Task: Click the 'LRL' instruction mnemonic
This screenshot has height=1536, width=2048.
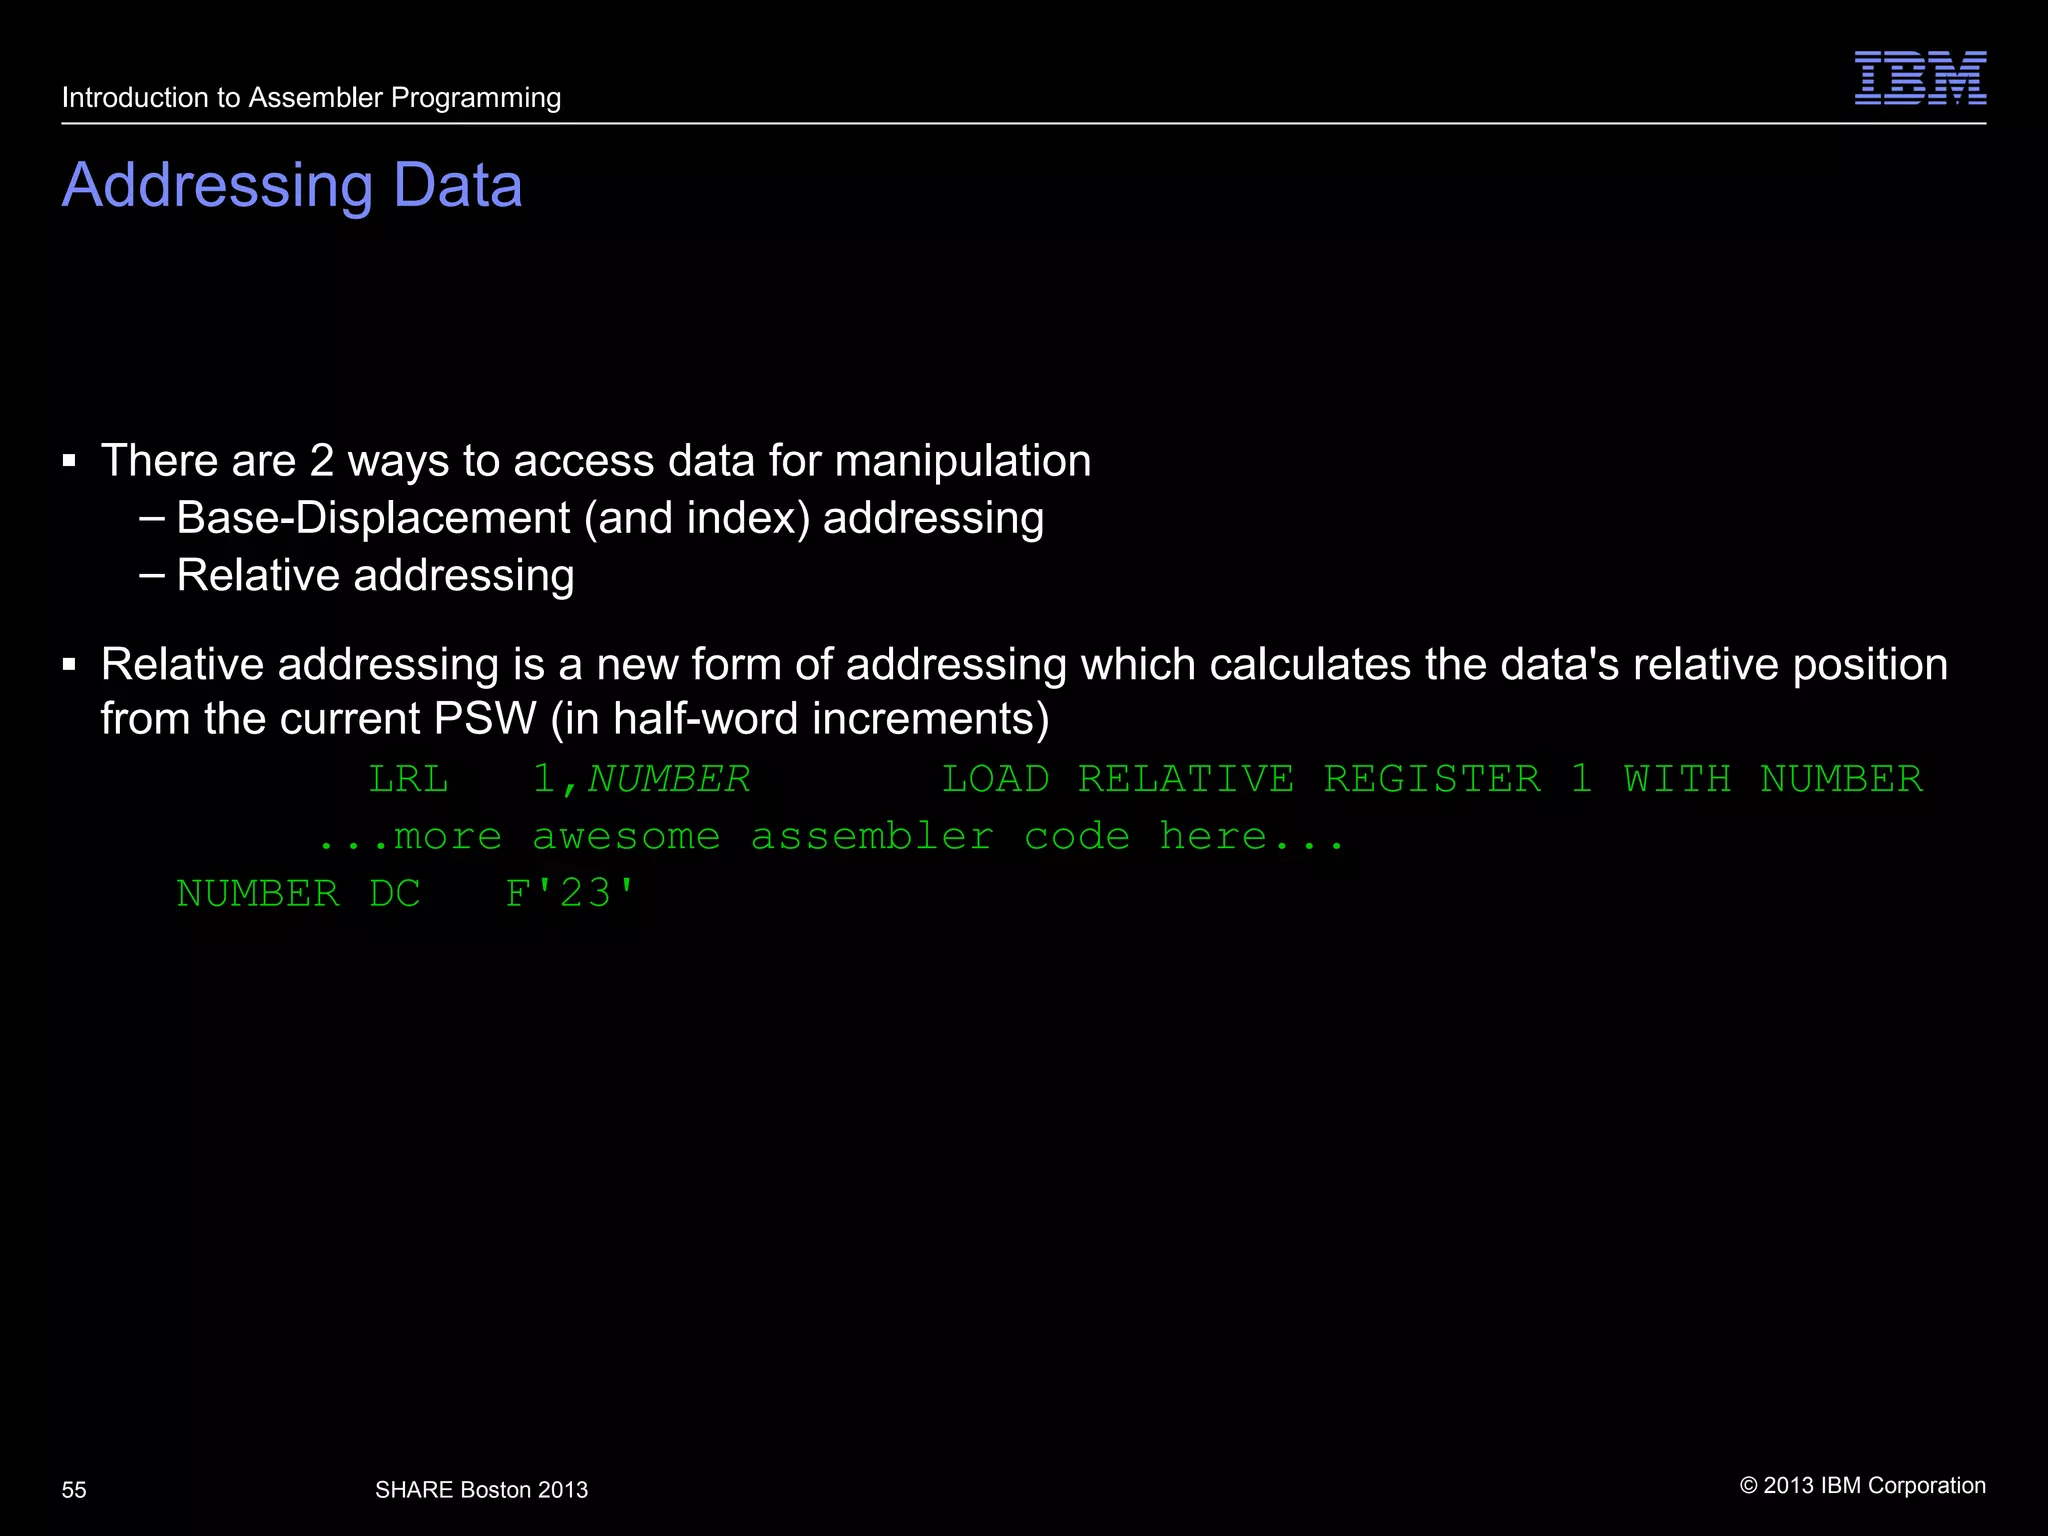Action: click(408, 779)
